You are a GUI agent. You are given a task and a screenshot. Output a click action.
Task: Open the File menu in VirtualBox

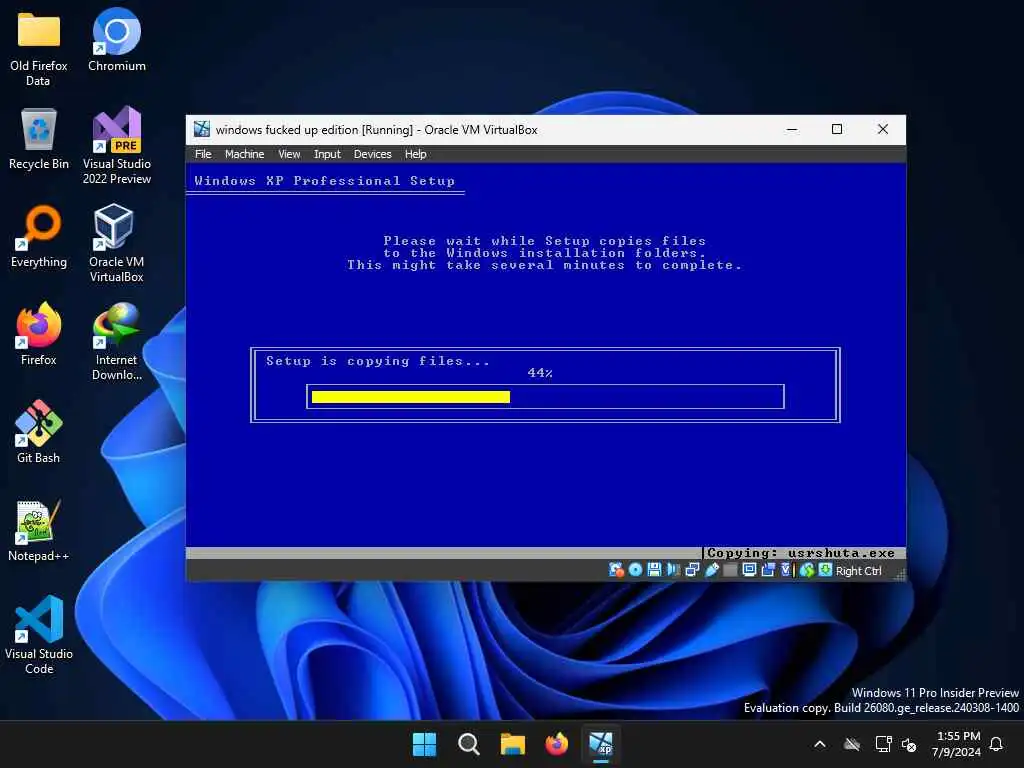click(203, 154)
